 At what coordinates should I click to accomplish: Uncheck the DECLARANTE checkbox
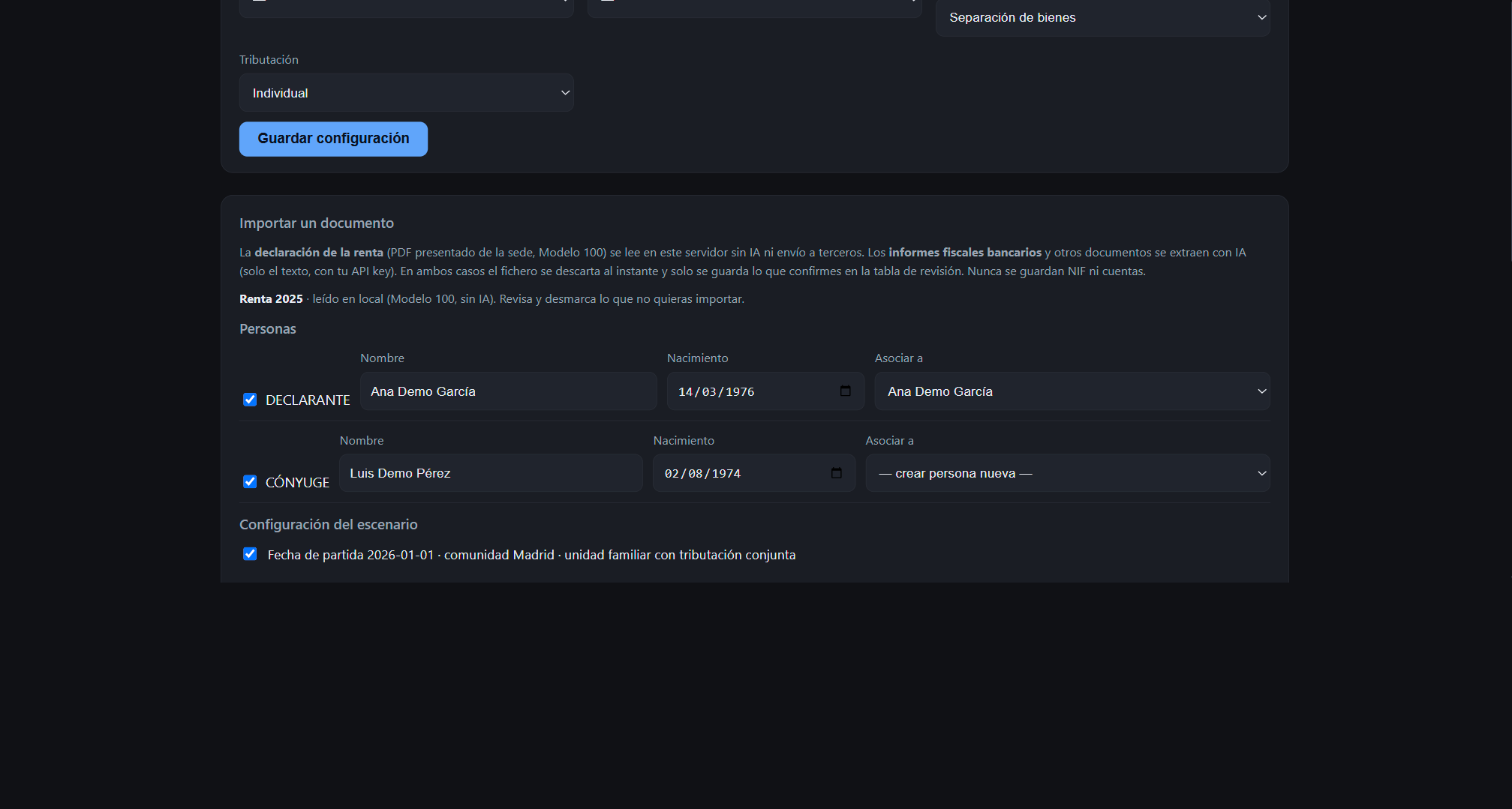tap(250, 399)
